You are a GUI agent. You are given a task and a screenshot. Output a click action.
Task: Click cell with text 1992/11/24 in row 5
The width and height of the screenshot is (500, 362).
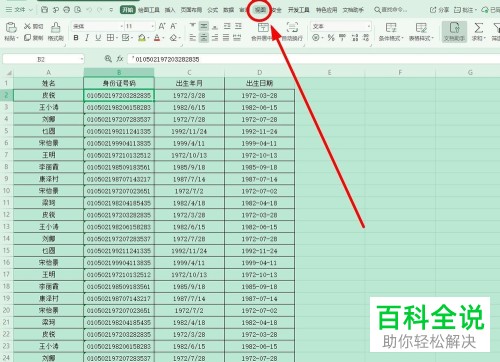(189, 131)
